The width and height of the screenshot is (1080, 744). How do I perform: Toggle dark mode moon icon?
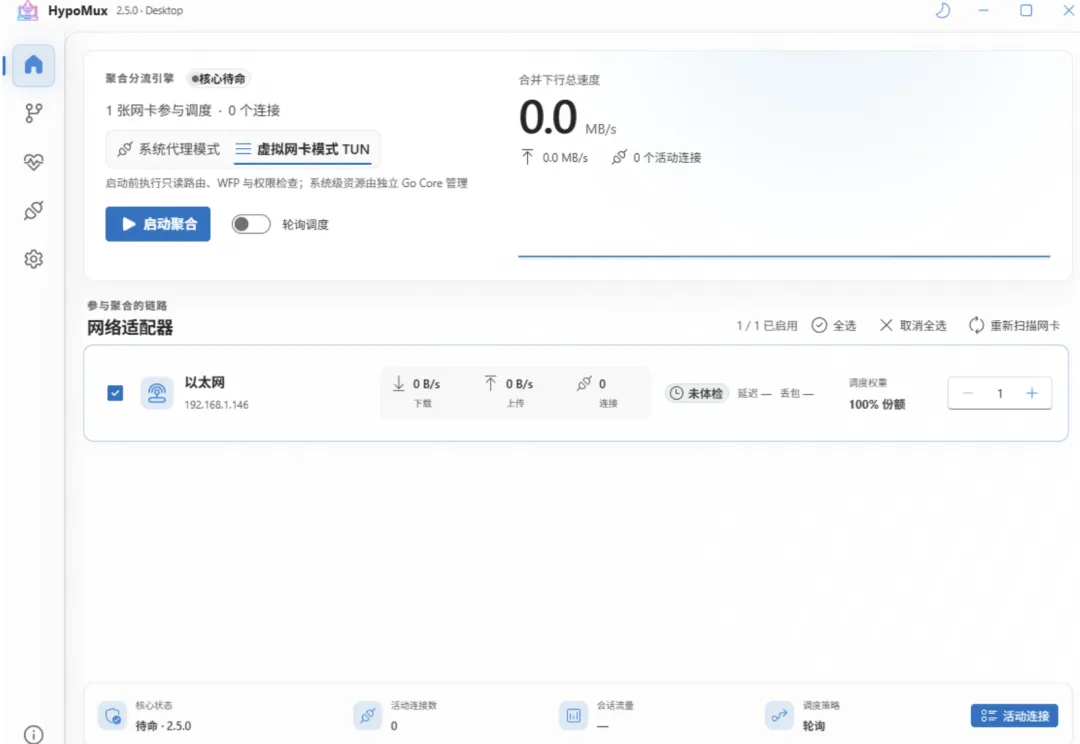point(943,10)
